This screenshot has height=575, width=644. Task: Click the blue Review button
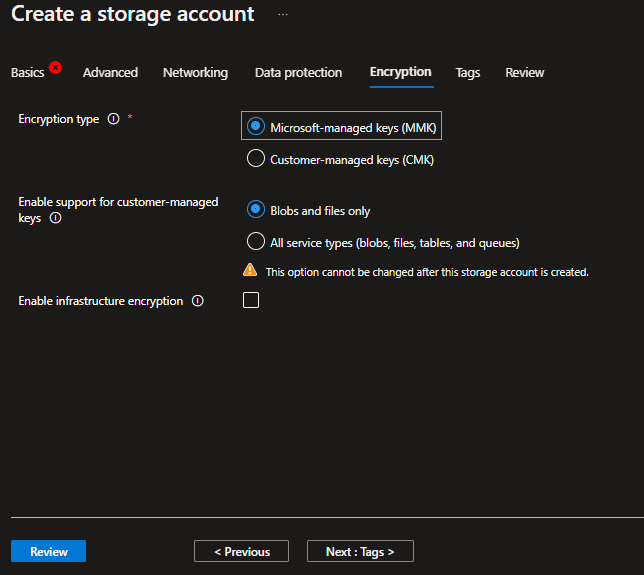48,551
